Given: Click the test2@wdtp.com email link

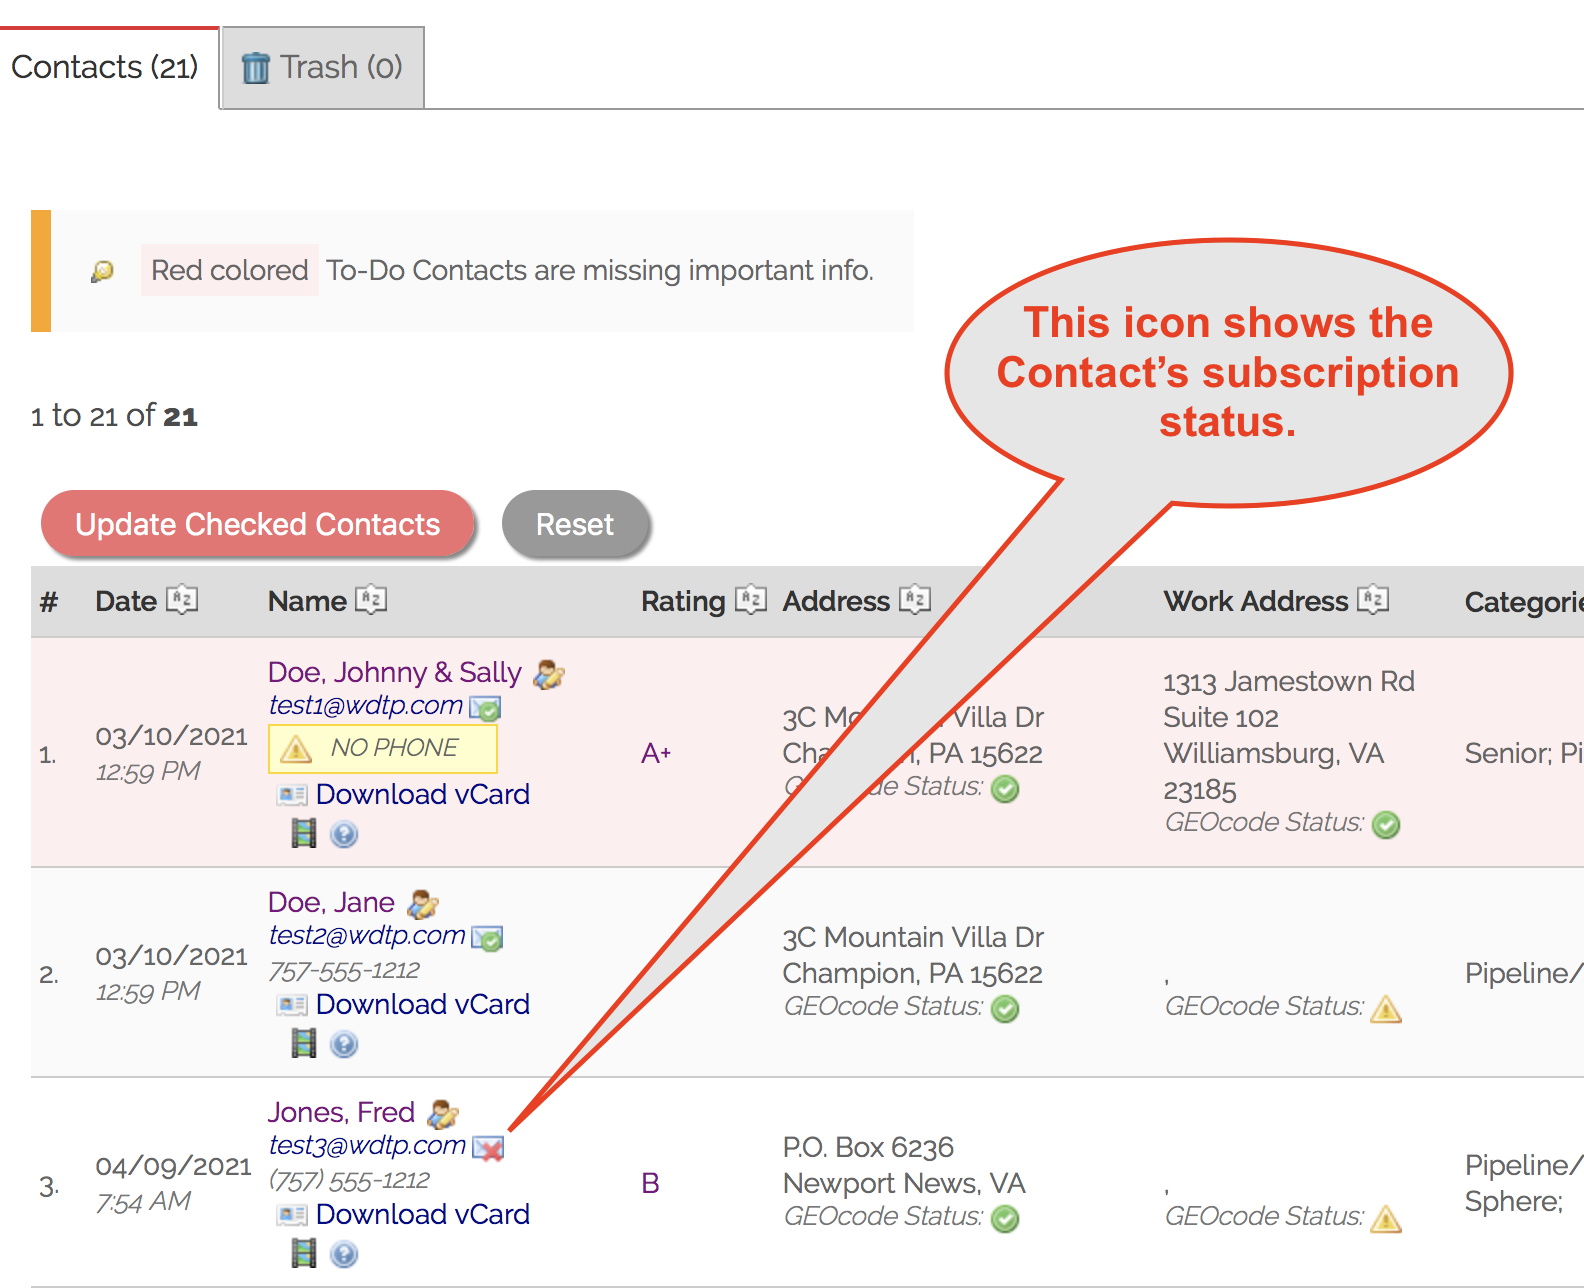Looking at the screenshot, I should (367, 935).
